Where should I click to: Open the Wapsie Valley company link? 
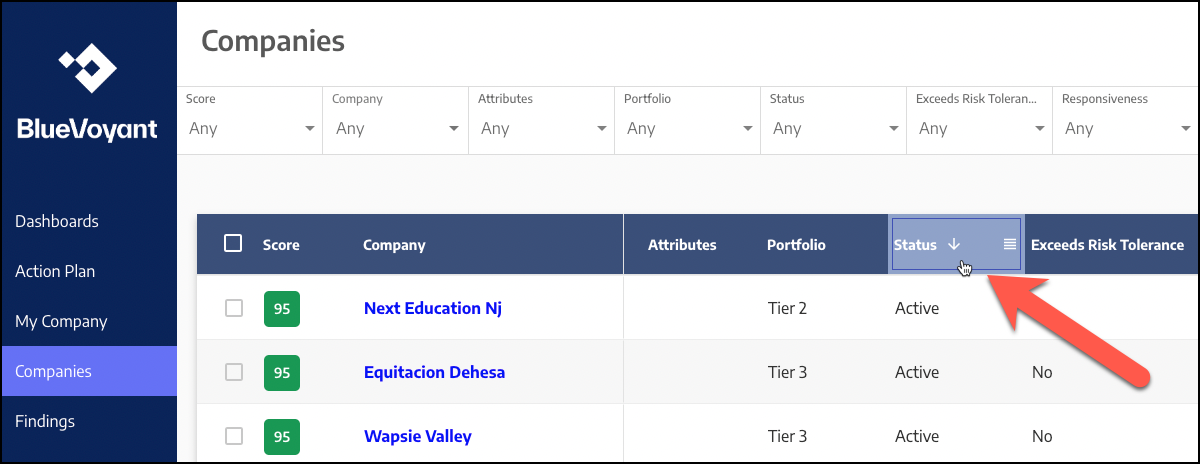point(418,436)
